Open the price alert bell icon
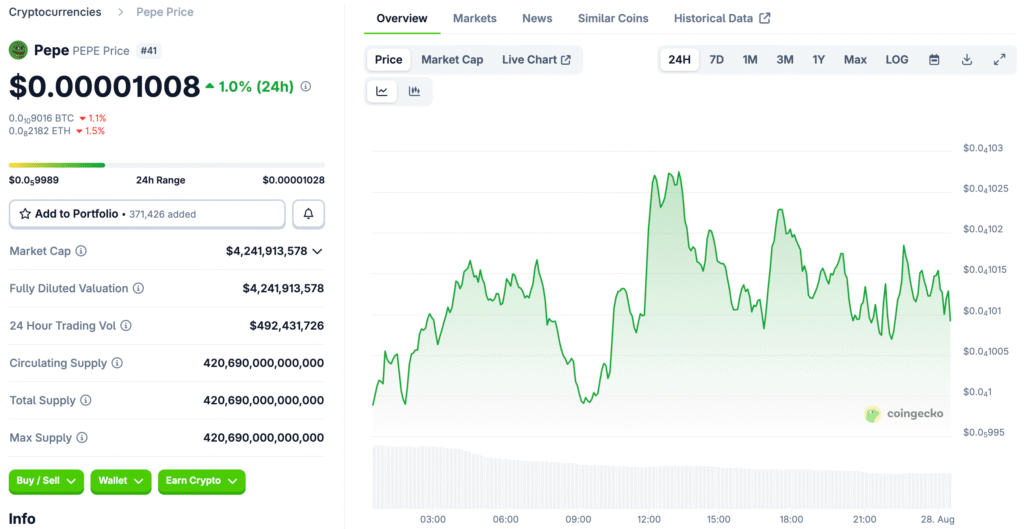 point(308,214)
